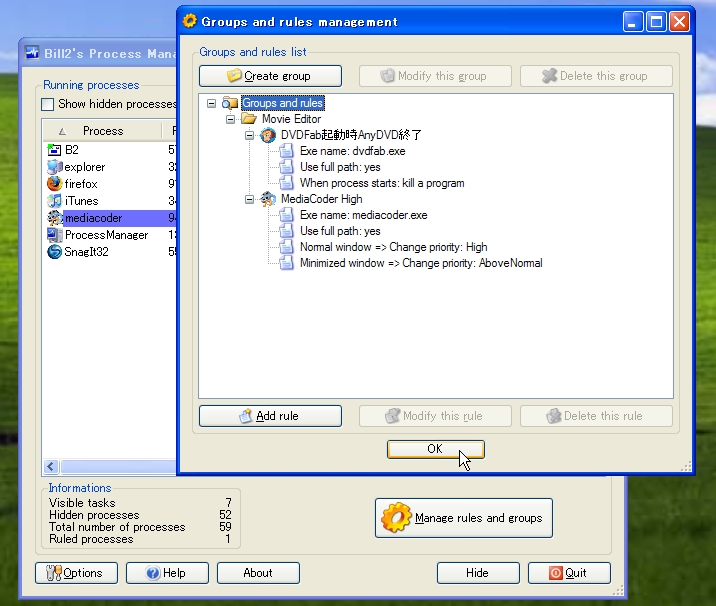The height and width of the screenshot is (606, 716).
Task: Close the Groups and rules management dialog
Action: (x=679, y=22)
